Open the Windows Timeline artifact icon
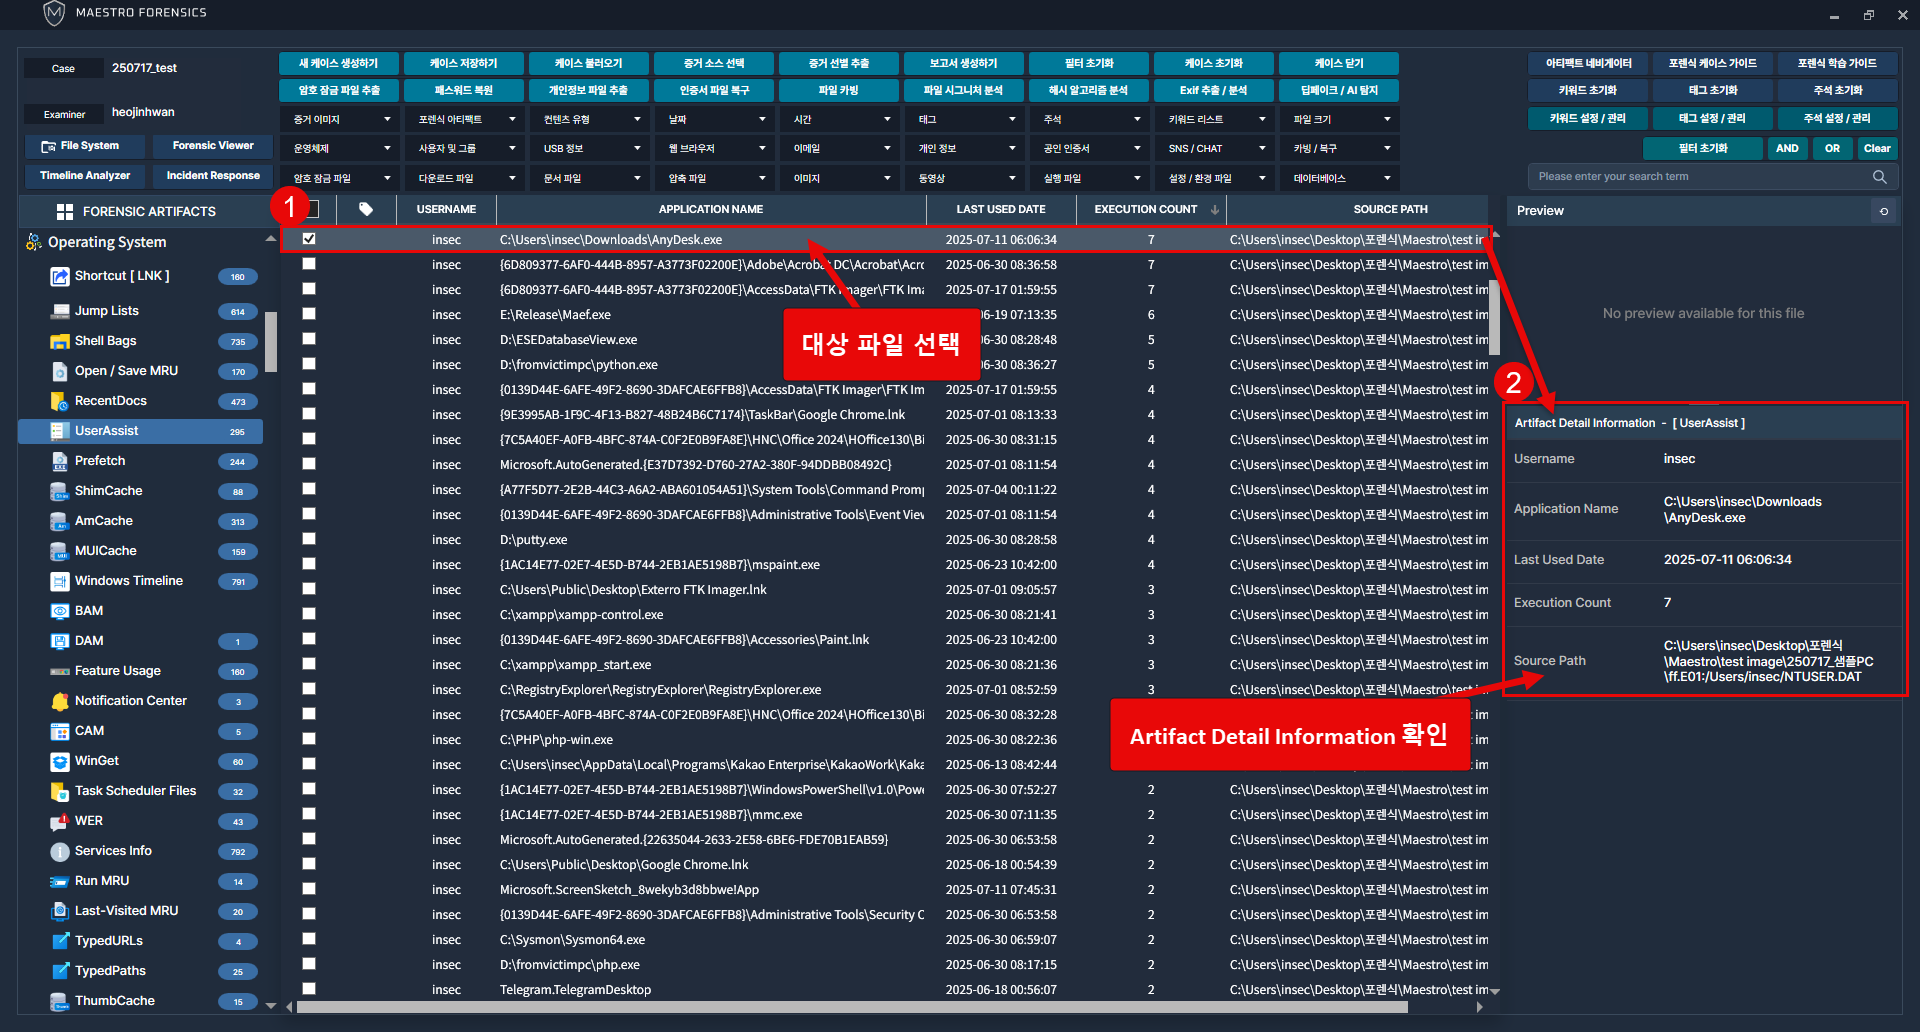The height and width of the screenshot is (1032, 1920). coord(60,581)
